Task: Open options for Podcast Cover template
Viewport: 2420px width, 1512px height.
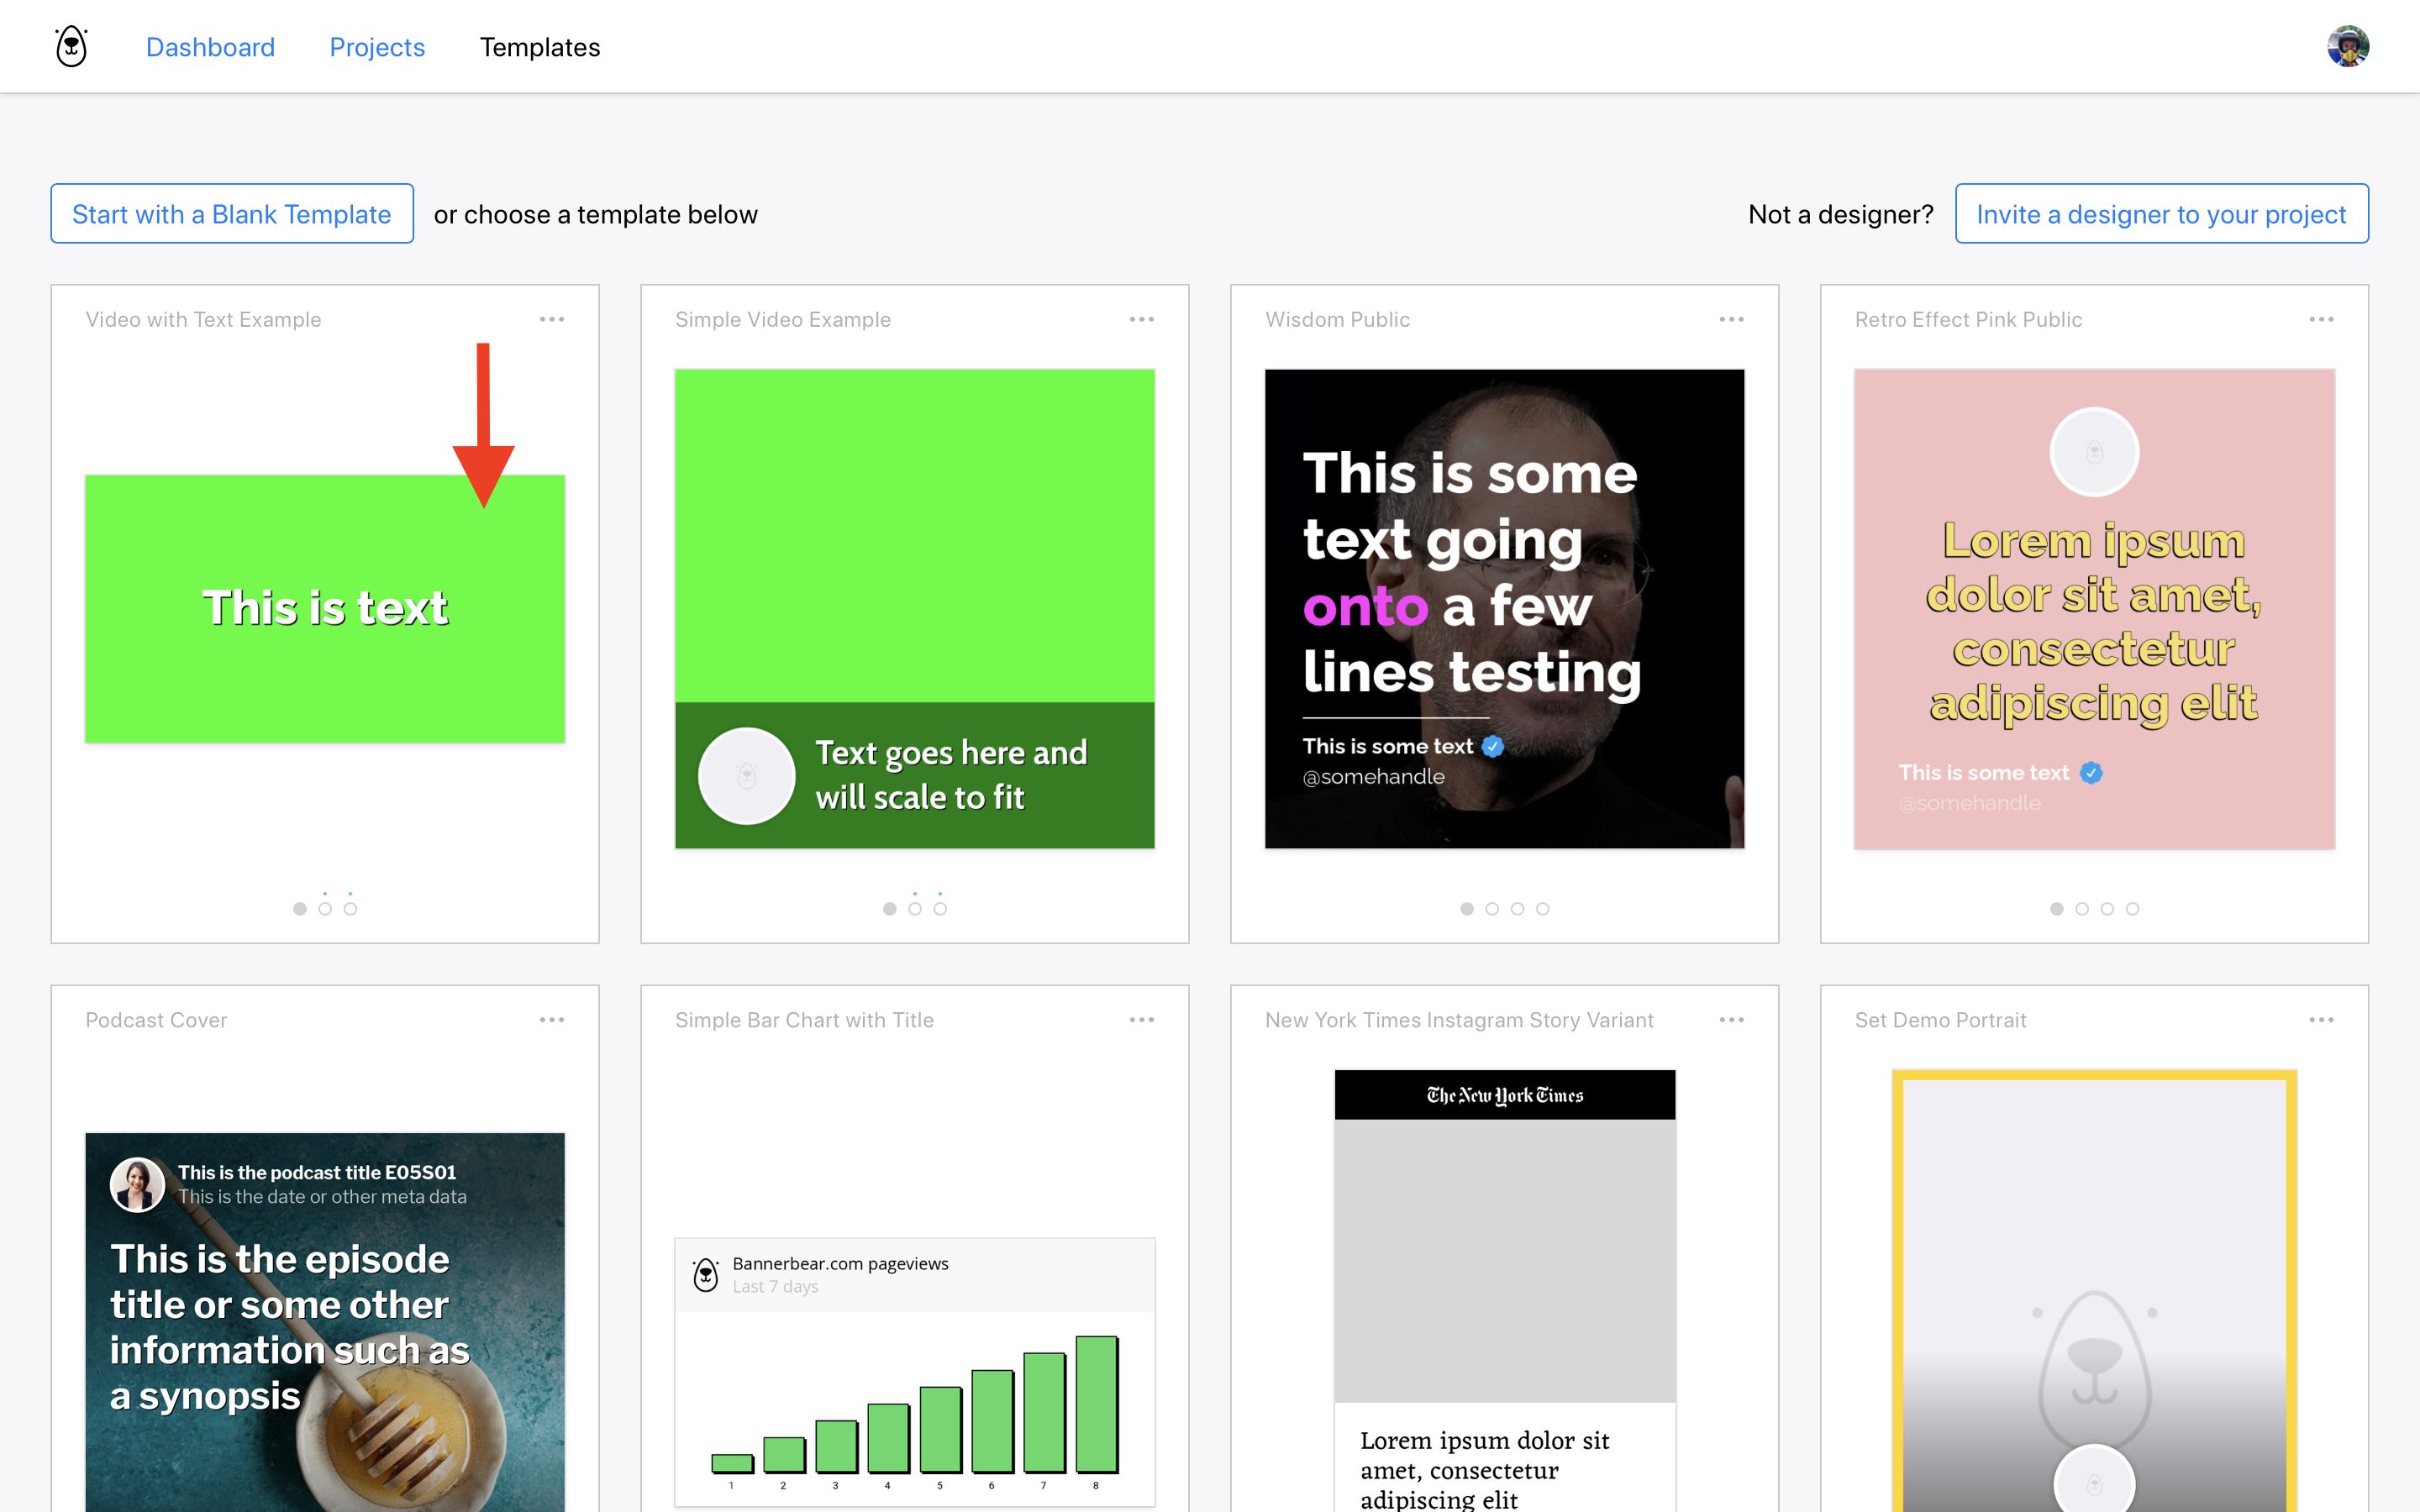Action: point(552,1020)
